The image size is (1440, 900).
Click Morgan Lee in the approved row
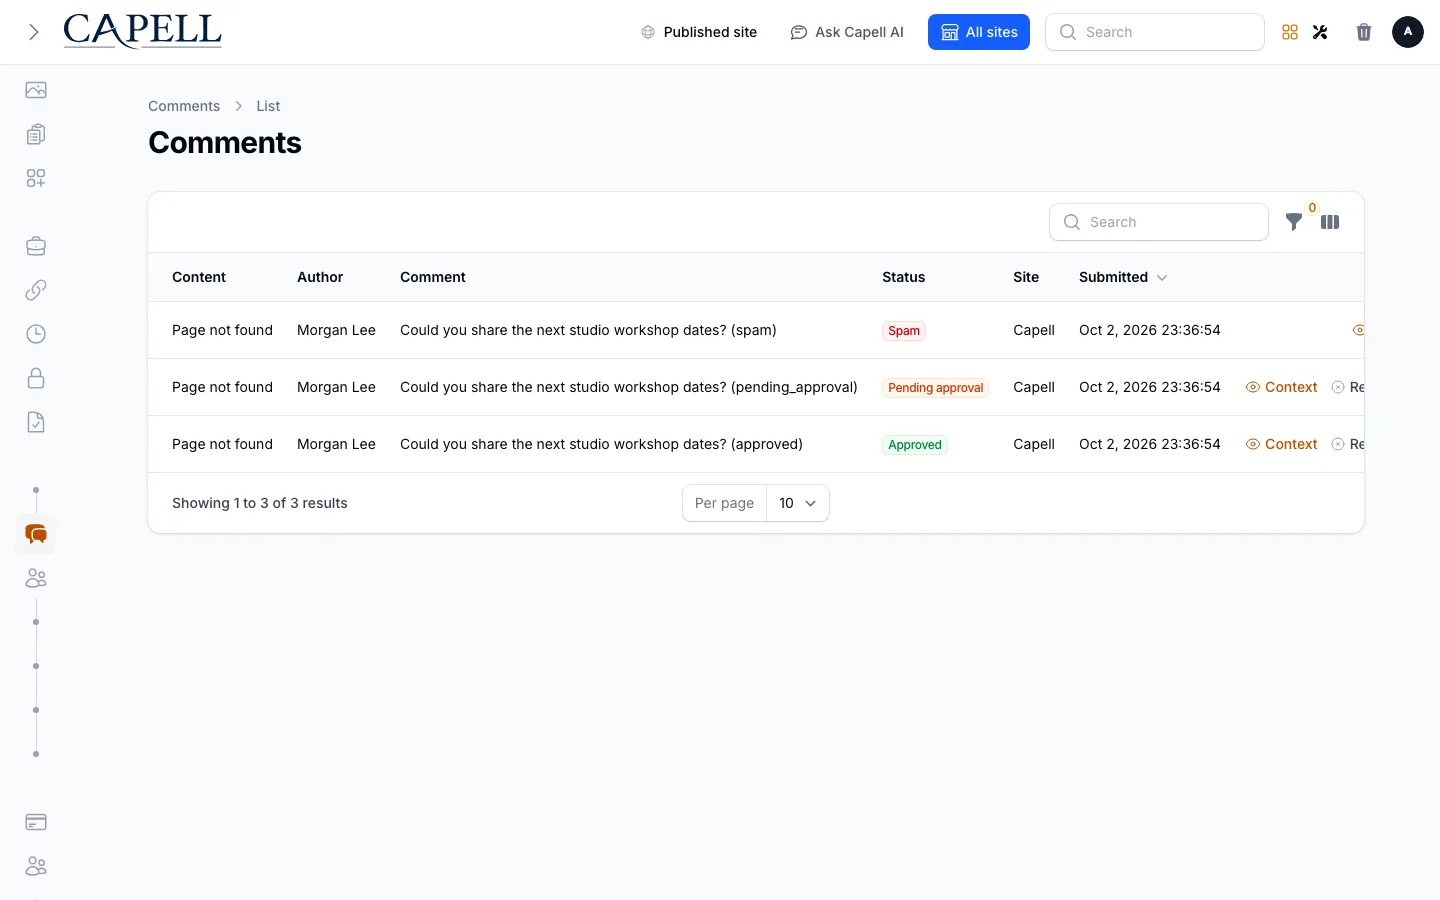coord(336,444)
